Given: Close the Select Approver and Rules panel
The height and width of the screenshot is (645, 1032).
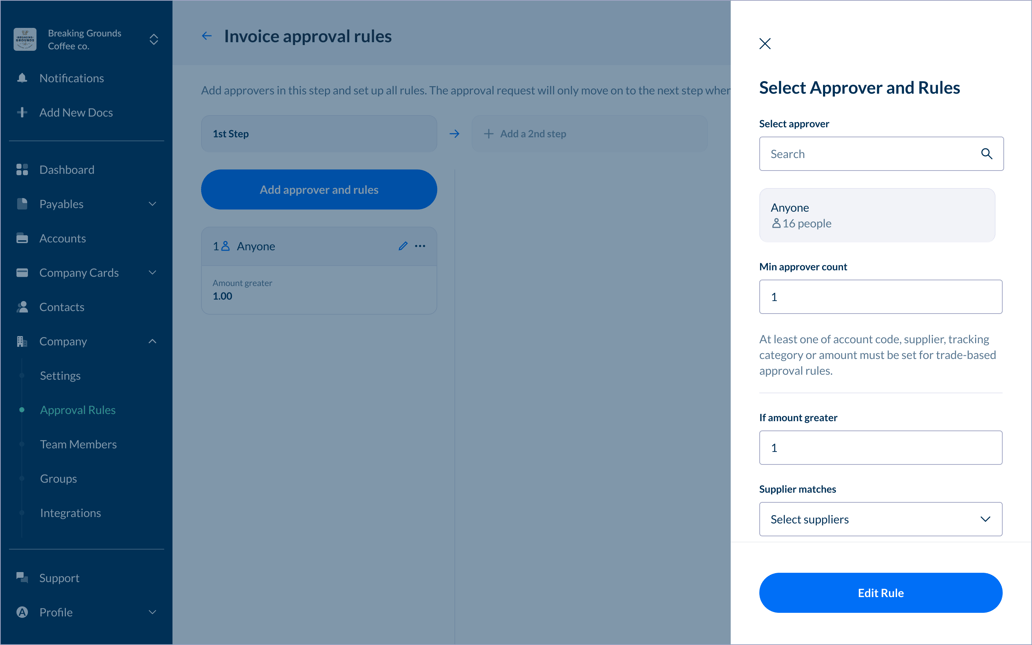Looking at the screenshot, I should pyautogui.click(x=765, y=43).
